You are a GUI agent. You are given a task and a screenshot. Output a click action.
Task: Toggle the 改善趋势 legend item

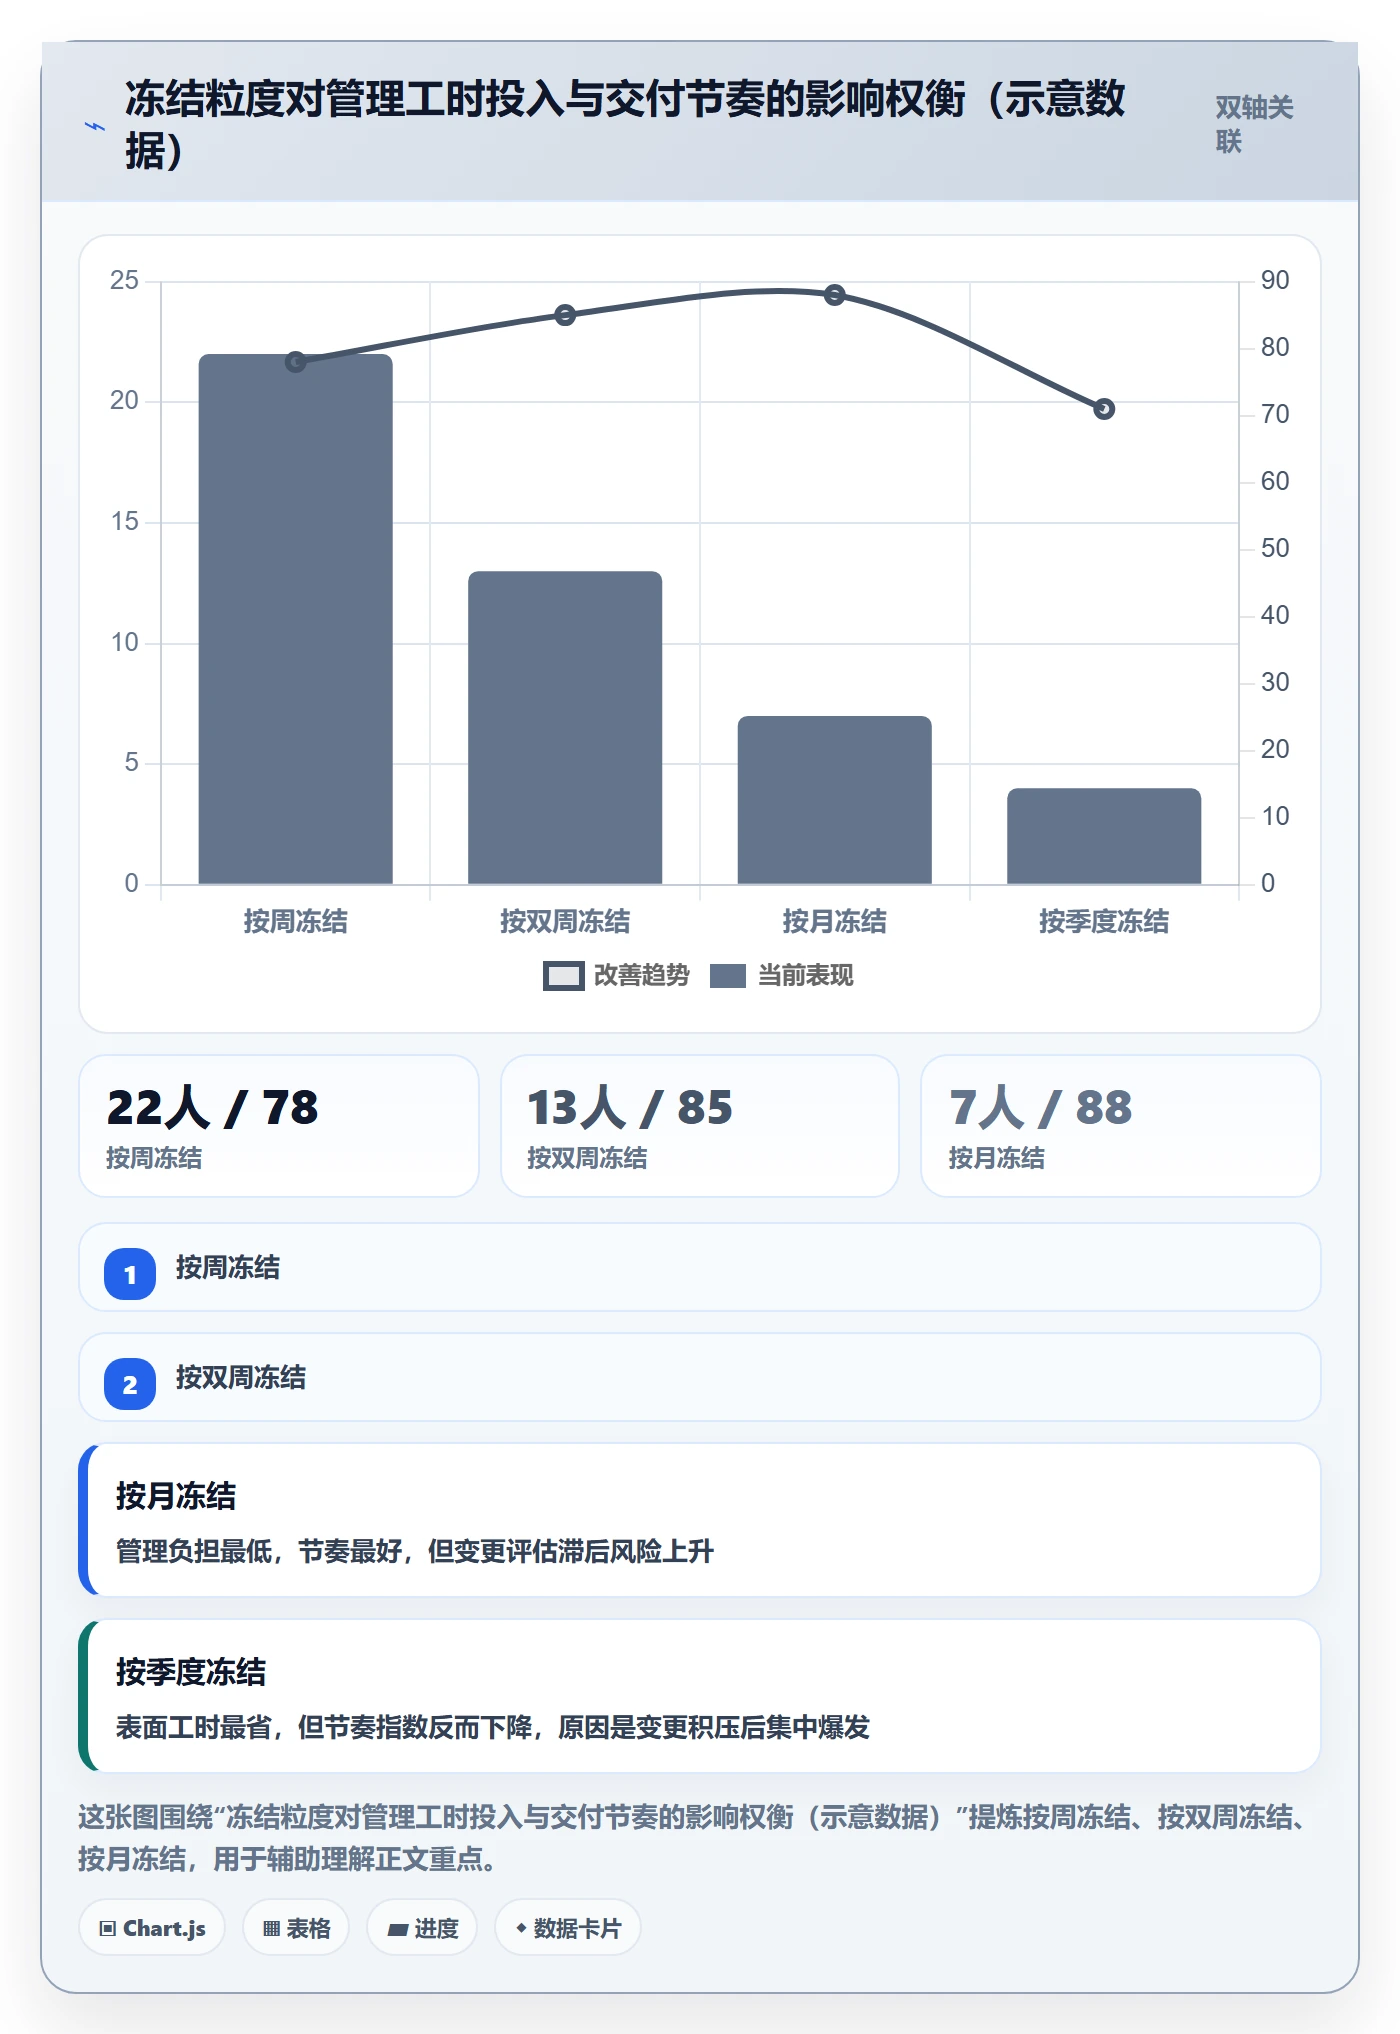coord(616,975)
